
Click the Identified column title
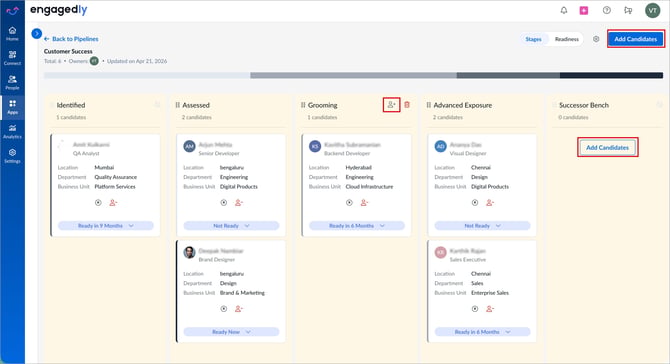point(71,105)
